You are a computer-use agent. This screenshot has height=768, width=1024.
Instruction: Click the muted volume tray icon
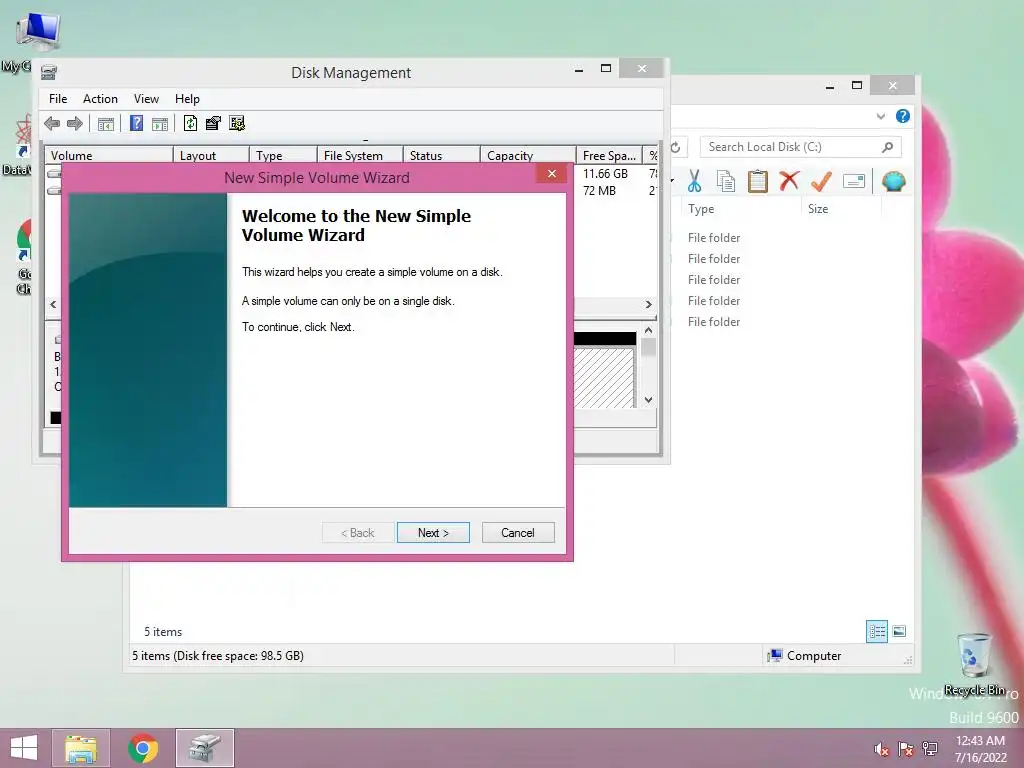tap(882, 749)
